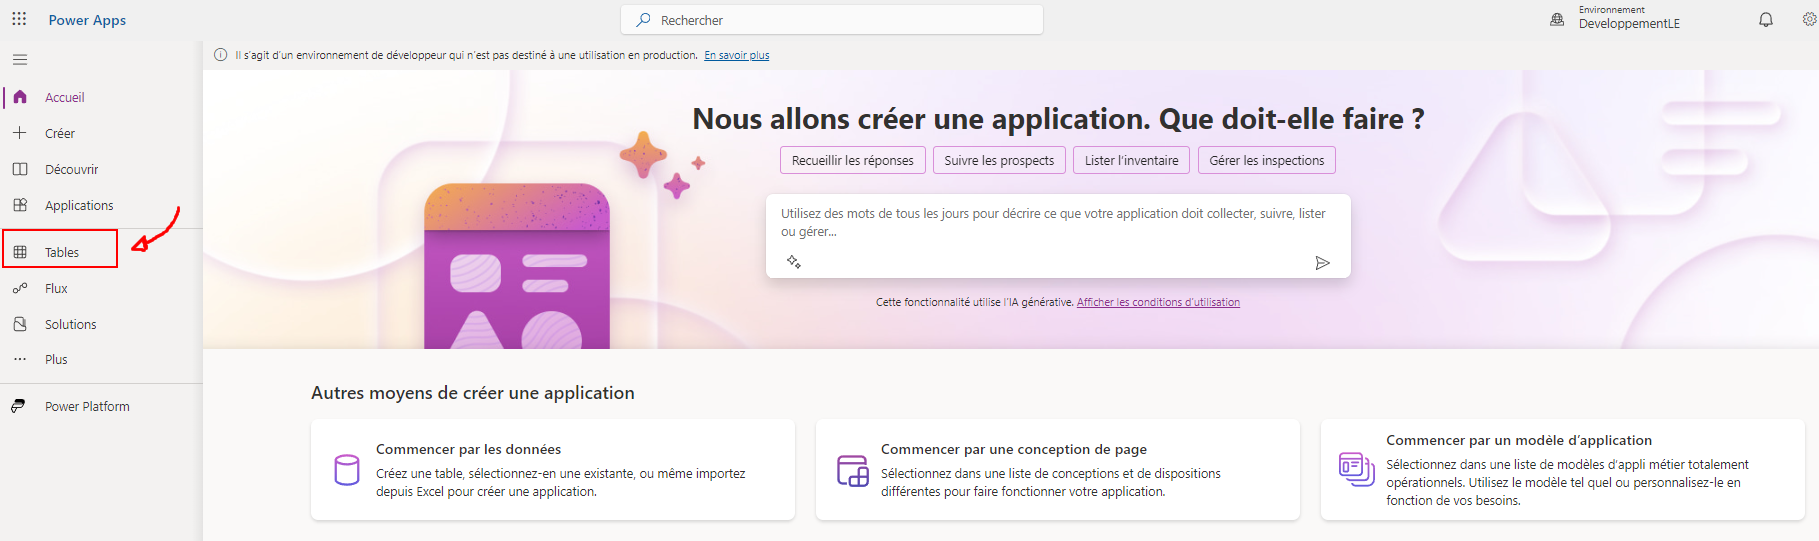Open Commencer par une conception de page card

(x=1058, y=470)
